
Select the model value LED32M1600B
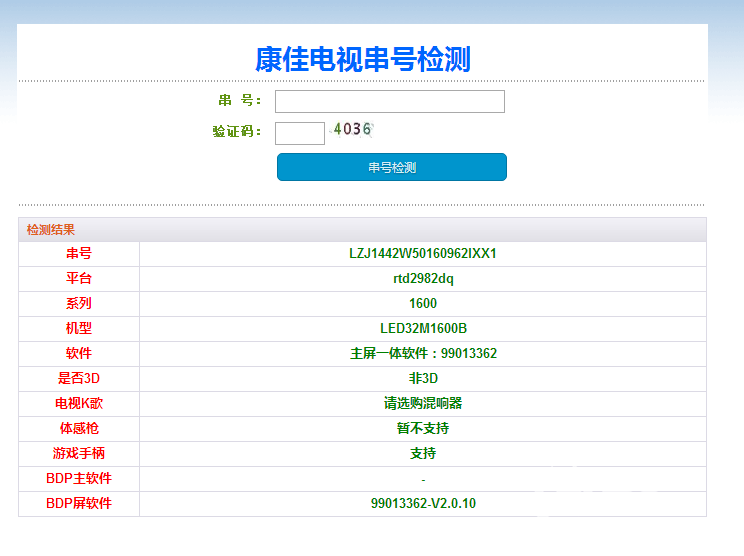pos(422,329)
